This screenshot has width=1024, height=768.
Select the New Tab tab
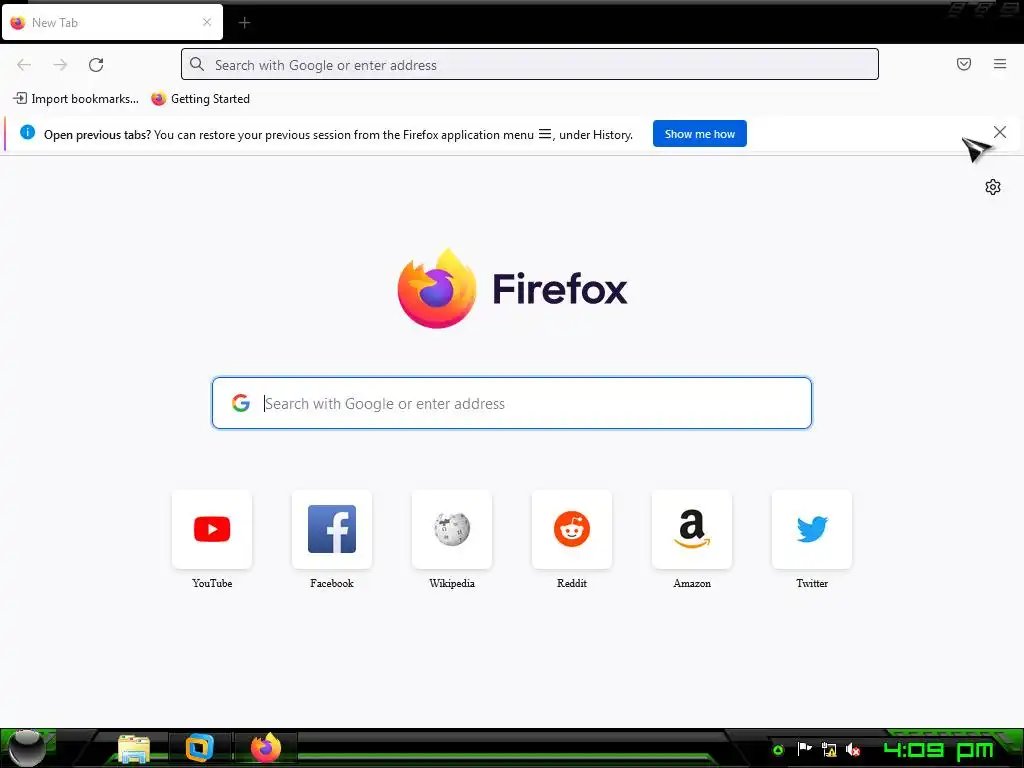tap(112, 22)
